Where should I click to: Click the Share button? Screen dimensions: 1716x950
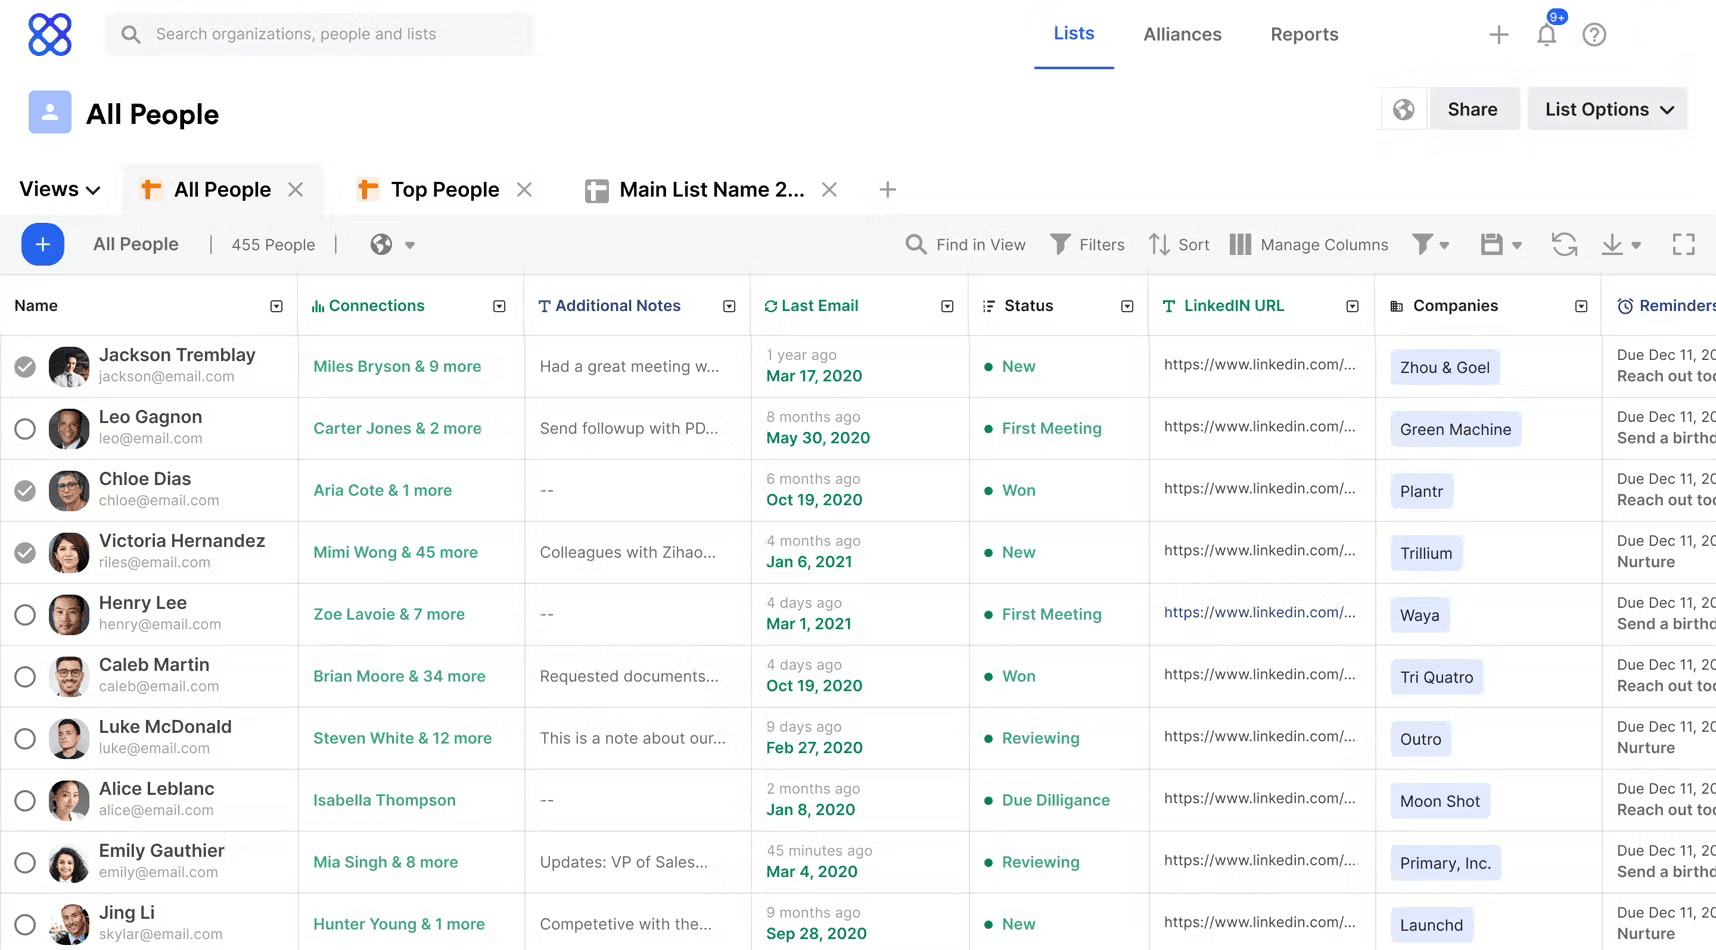[x=1472, y=110]
